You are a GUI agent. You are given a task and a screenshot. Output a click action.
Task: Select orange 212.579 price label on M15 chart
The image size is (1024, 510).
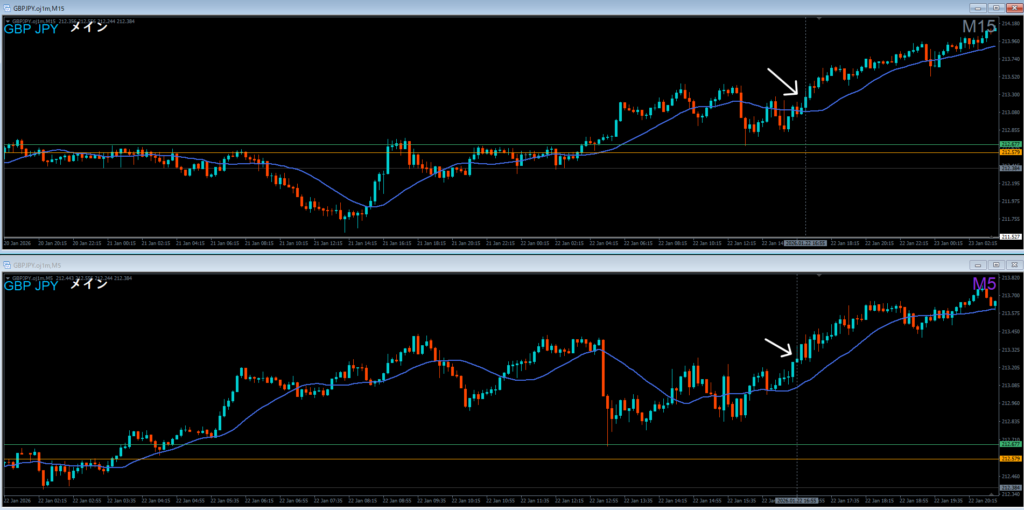(x=1009, y=152)
